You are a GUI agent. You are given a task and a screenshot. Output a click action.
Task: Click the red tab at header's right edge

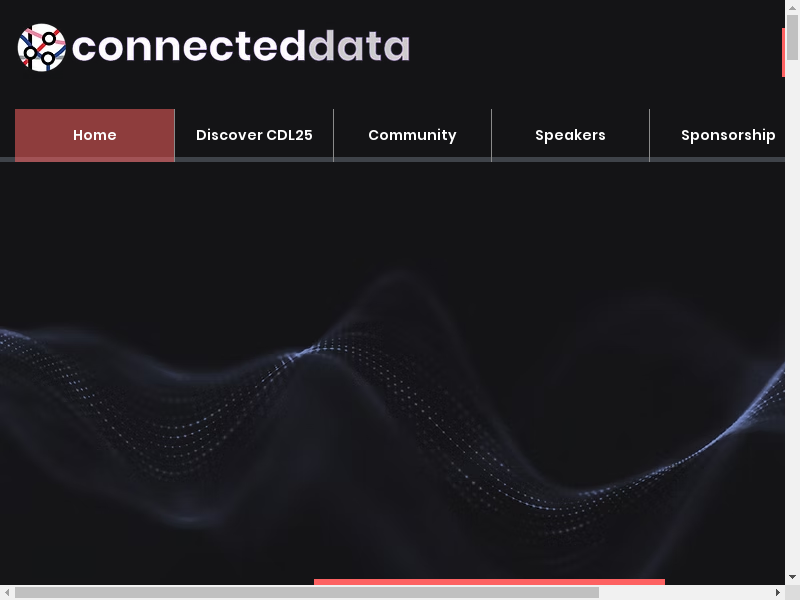[x=783, y=52]
